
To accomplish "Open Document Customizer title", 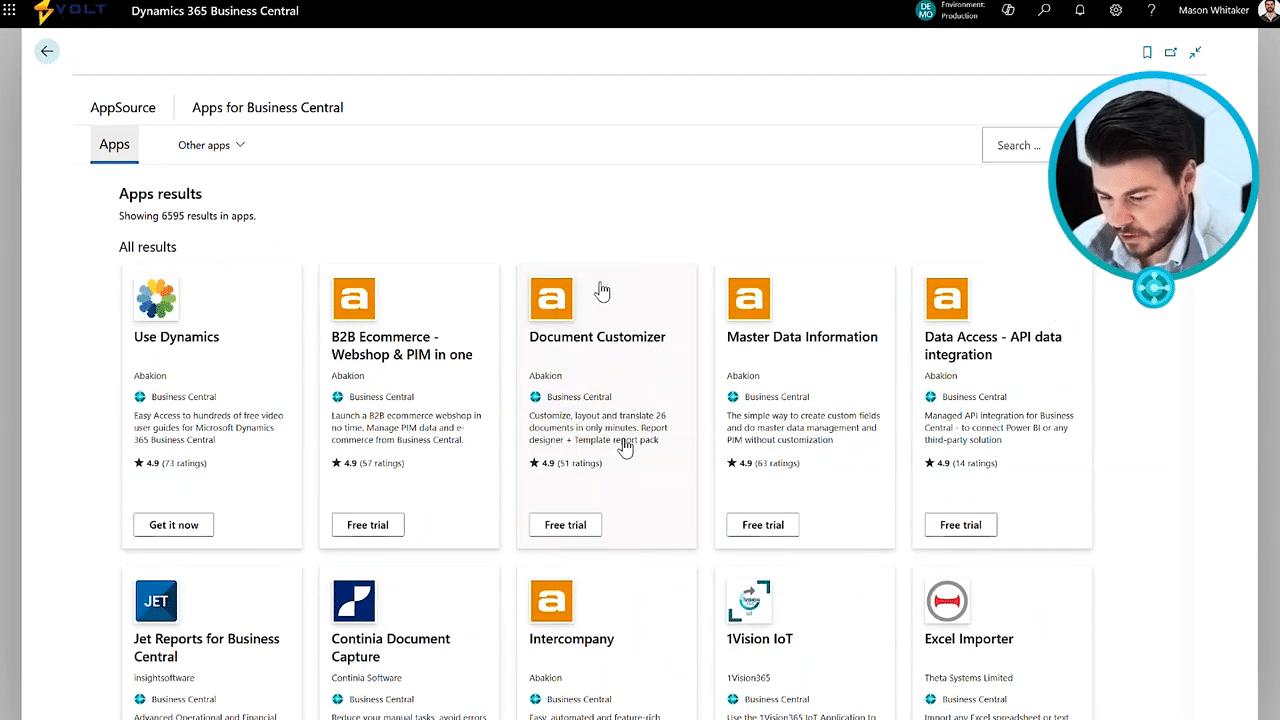I will pos(597,337).
